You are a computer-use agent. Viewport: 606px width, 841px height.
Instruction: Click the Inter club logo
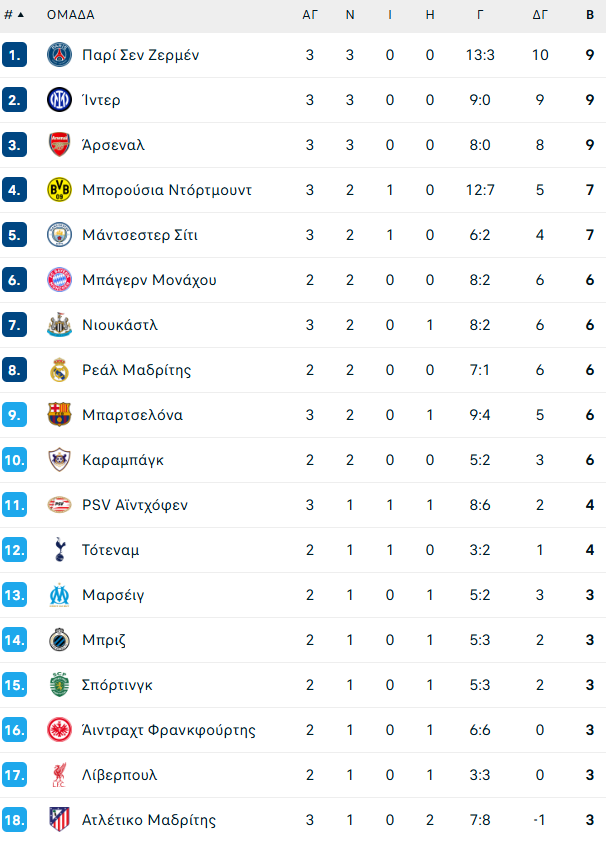click(60, 100)
